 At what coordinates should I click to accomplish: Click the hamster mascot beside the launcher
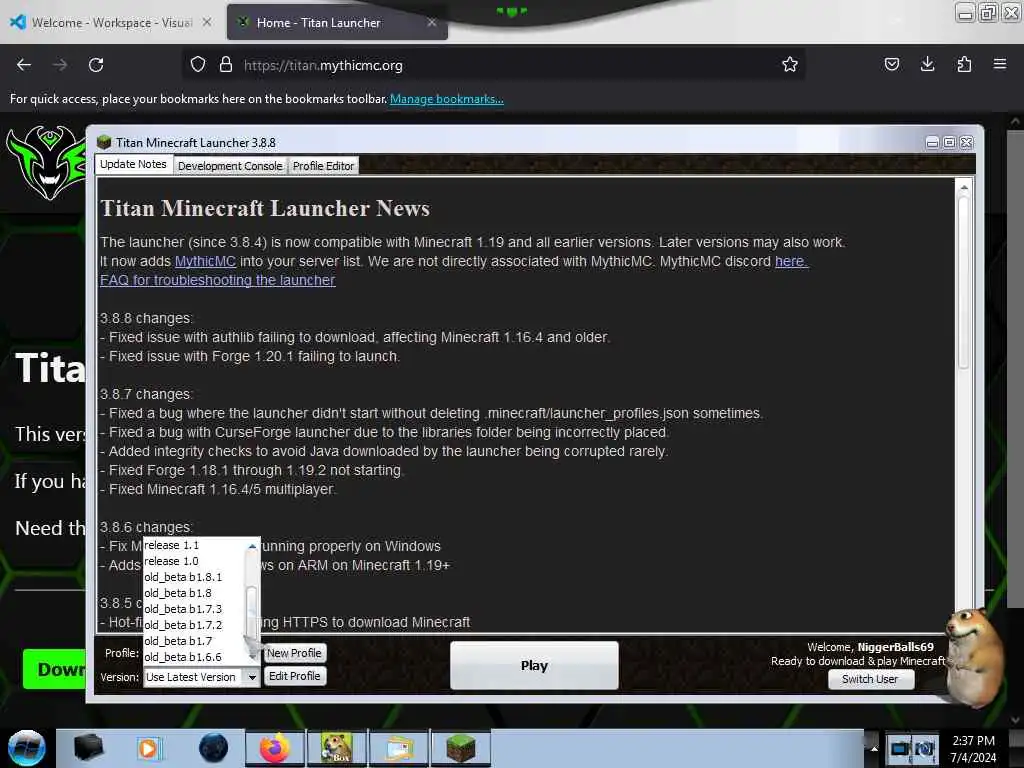coord(973,656)
